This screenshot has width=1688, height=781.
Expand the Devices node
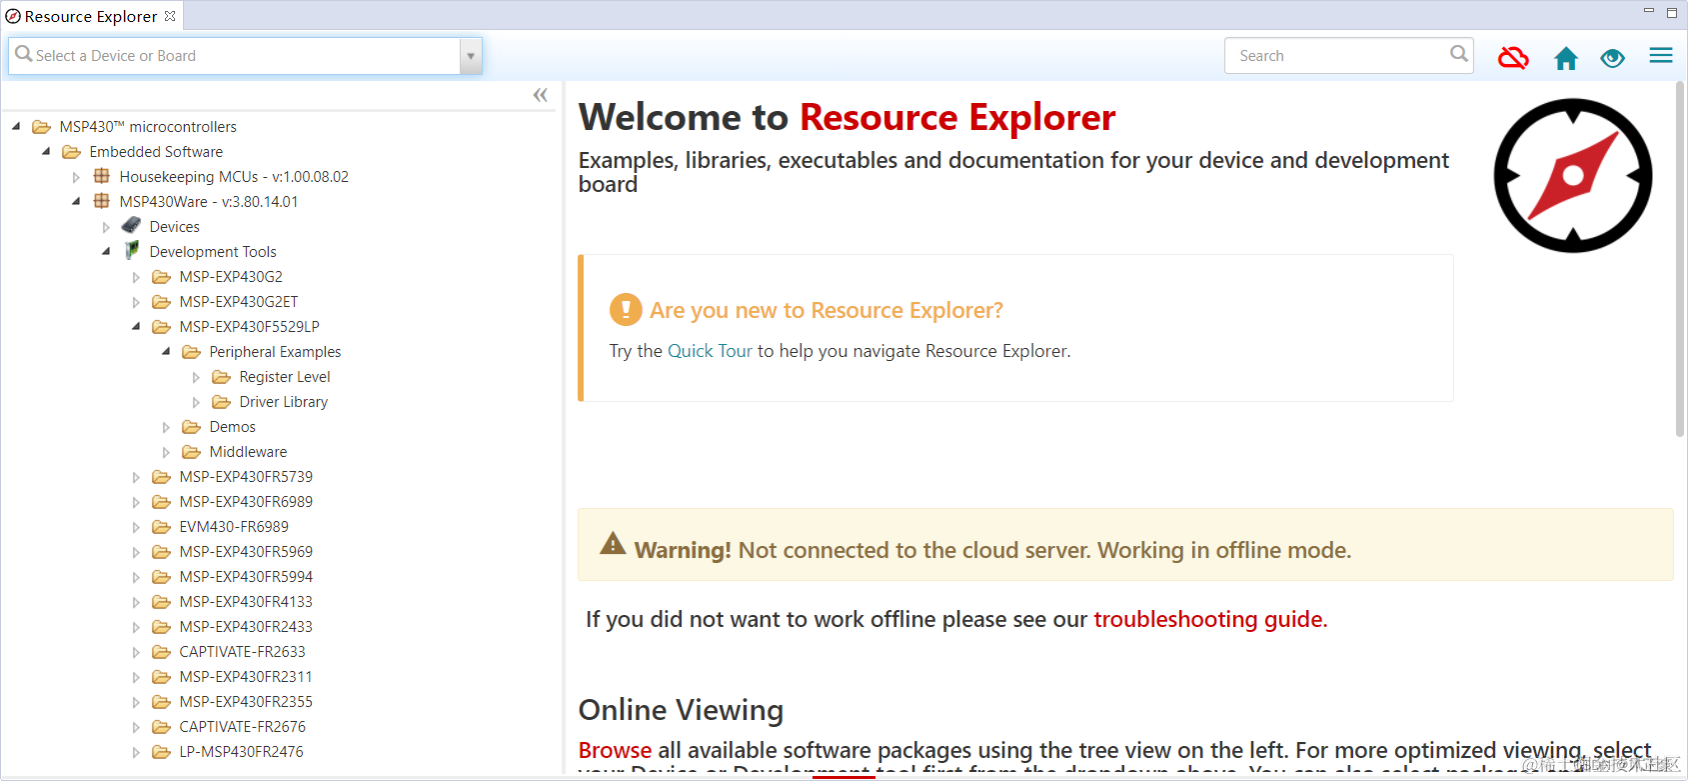pyautogui.click(x=106, y=227)
